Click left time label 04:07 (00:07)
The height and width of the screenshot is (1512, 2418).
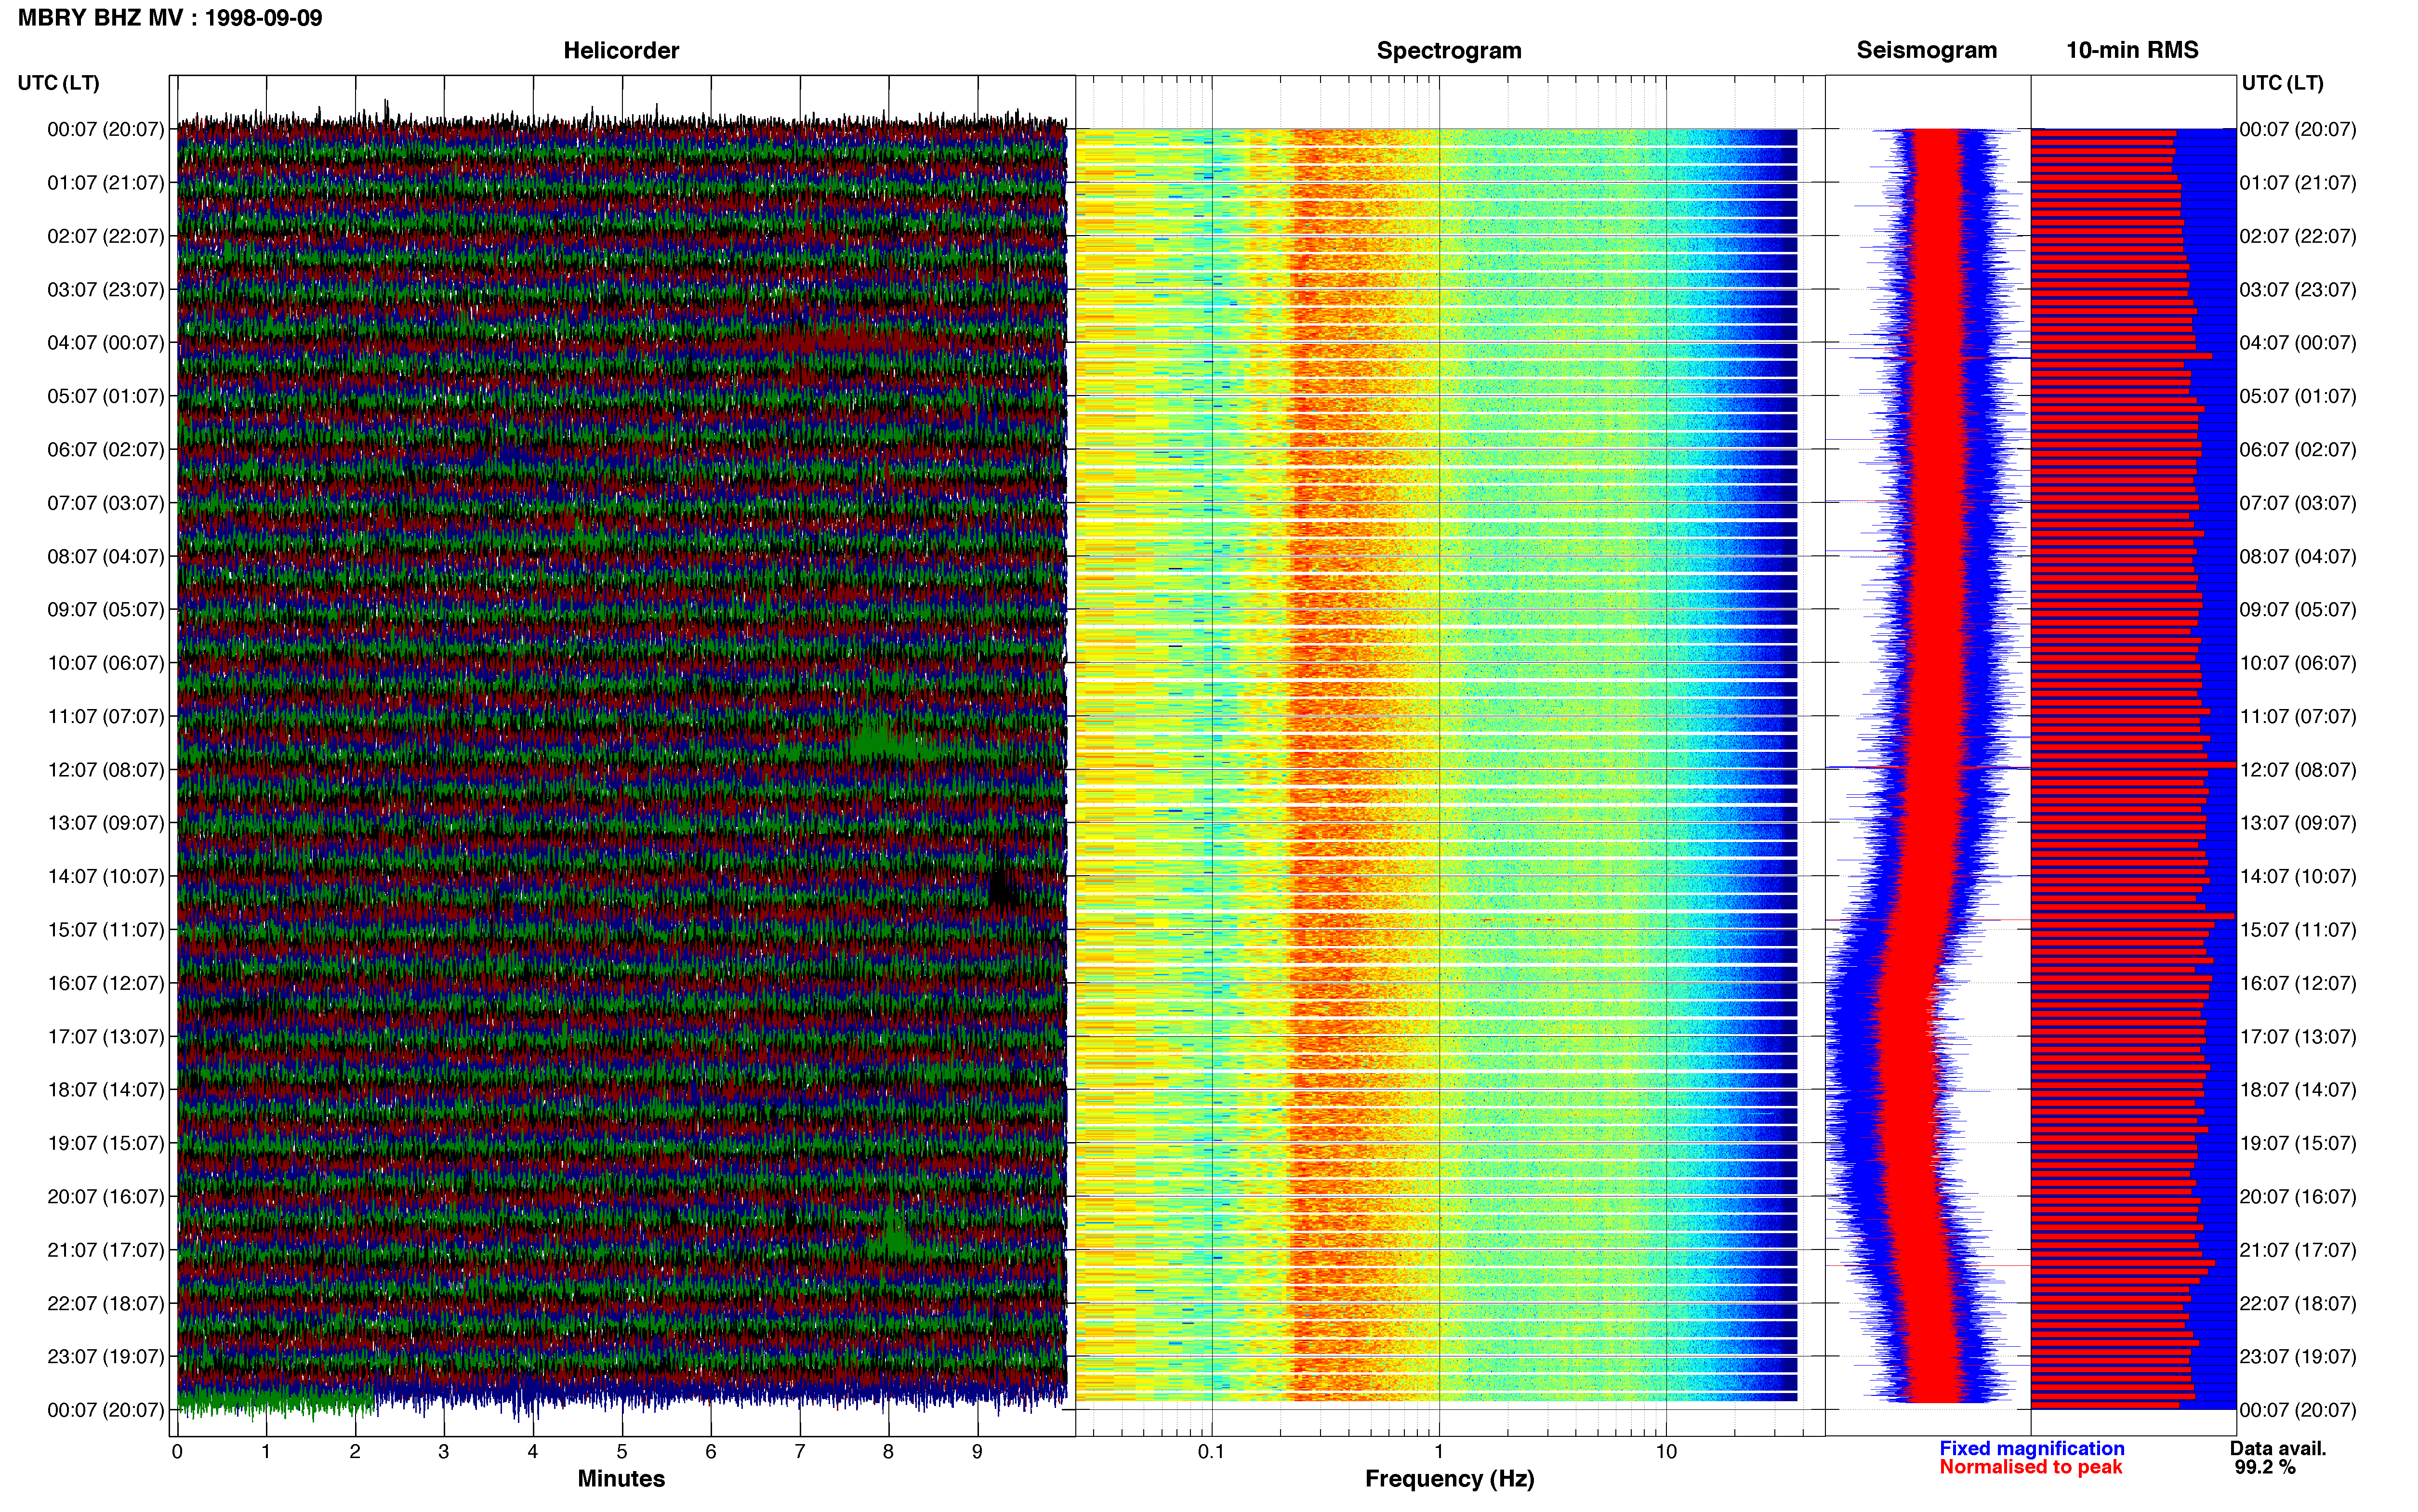pyautogui.click(x=106, y=343)
